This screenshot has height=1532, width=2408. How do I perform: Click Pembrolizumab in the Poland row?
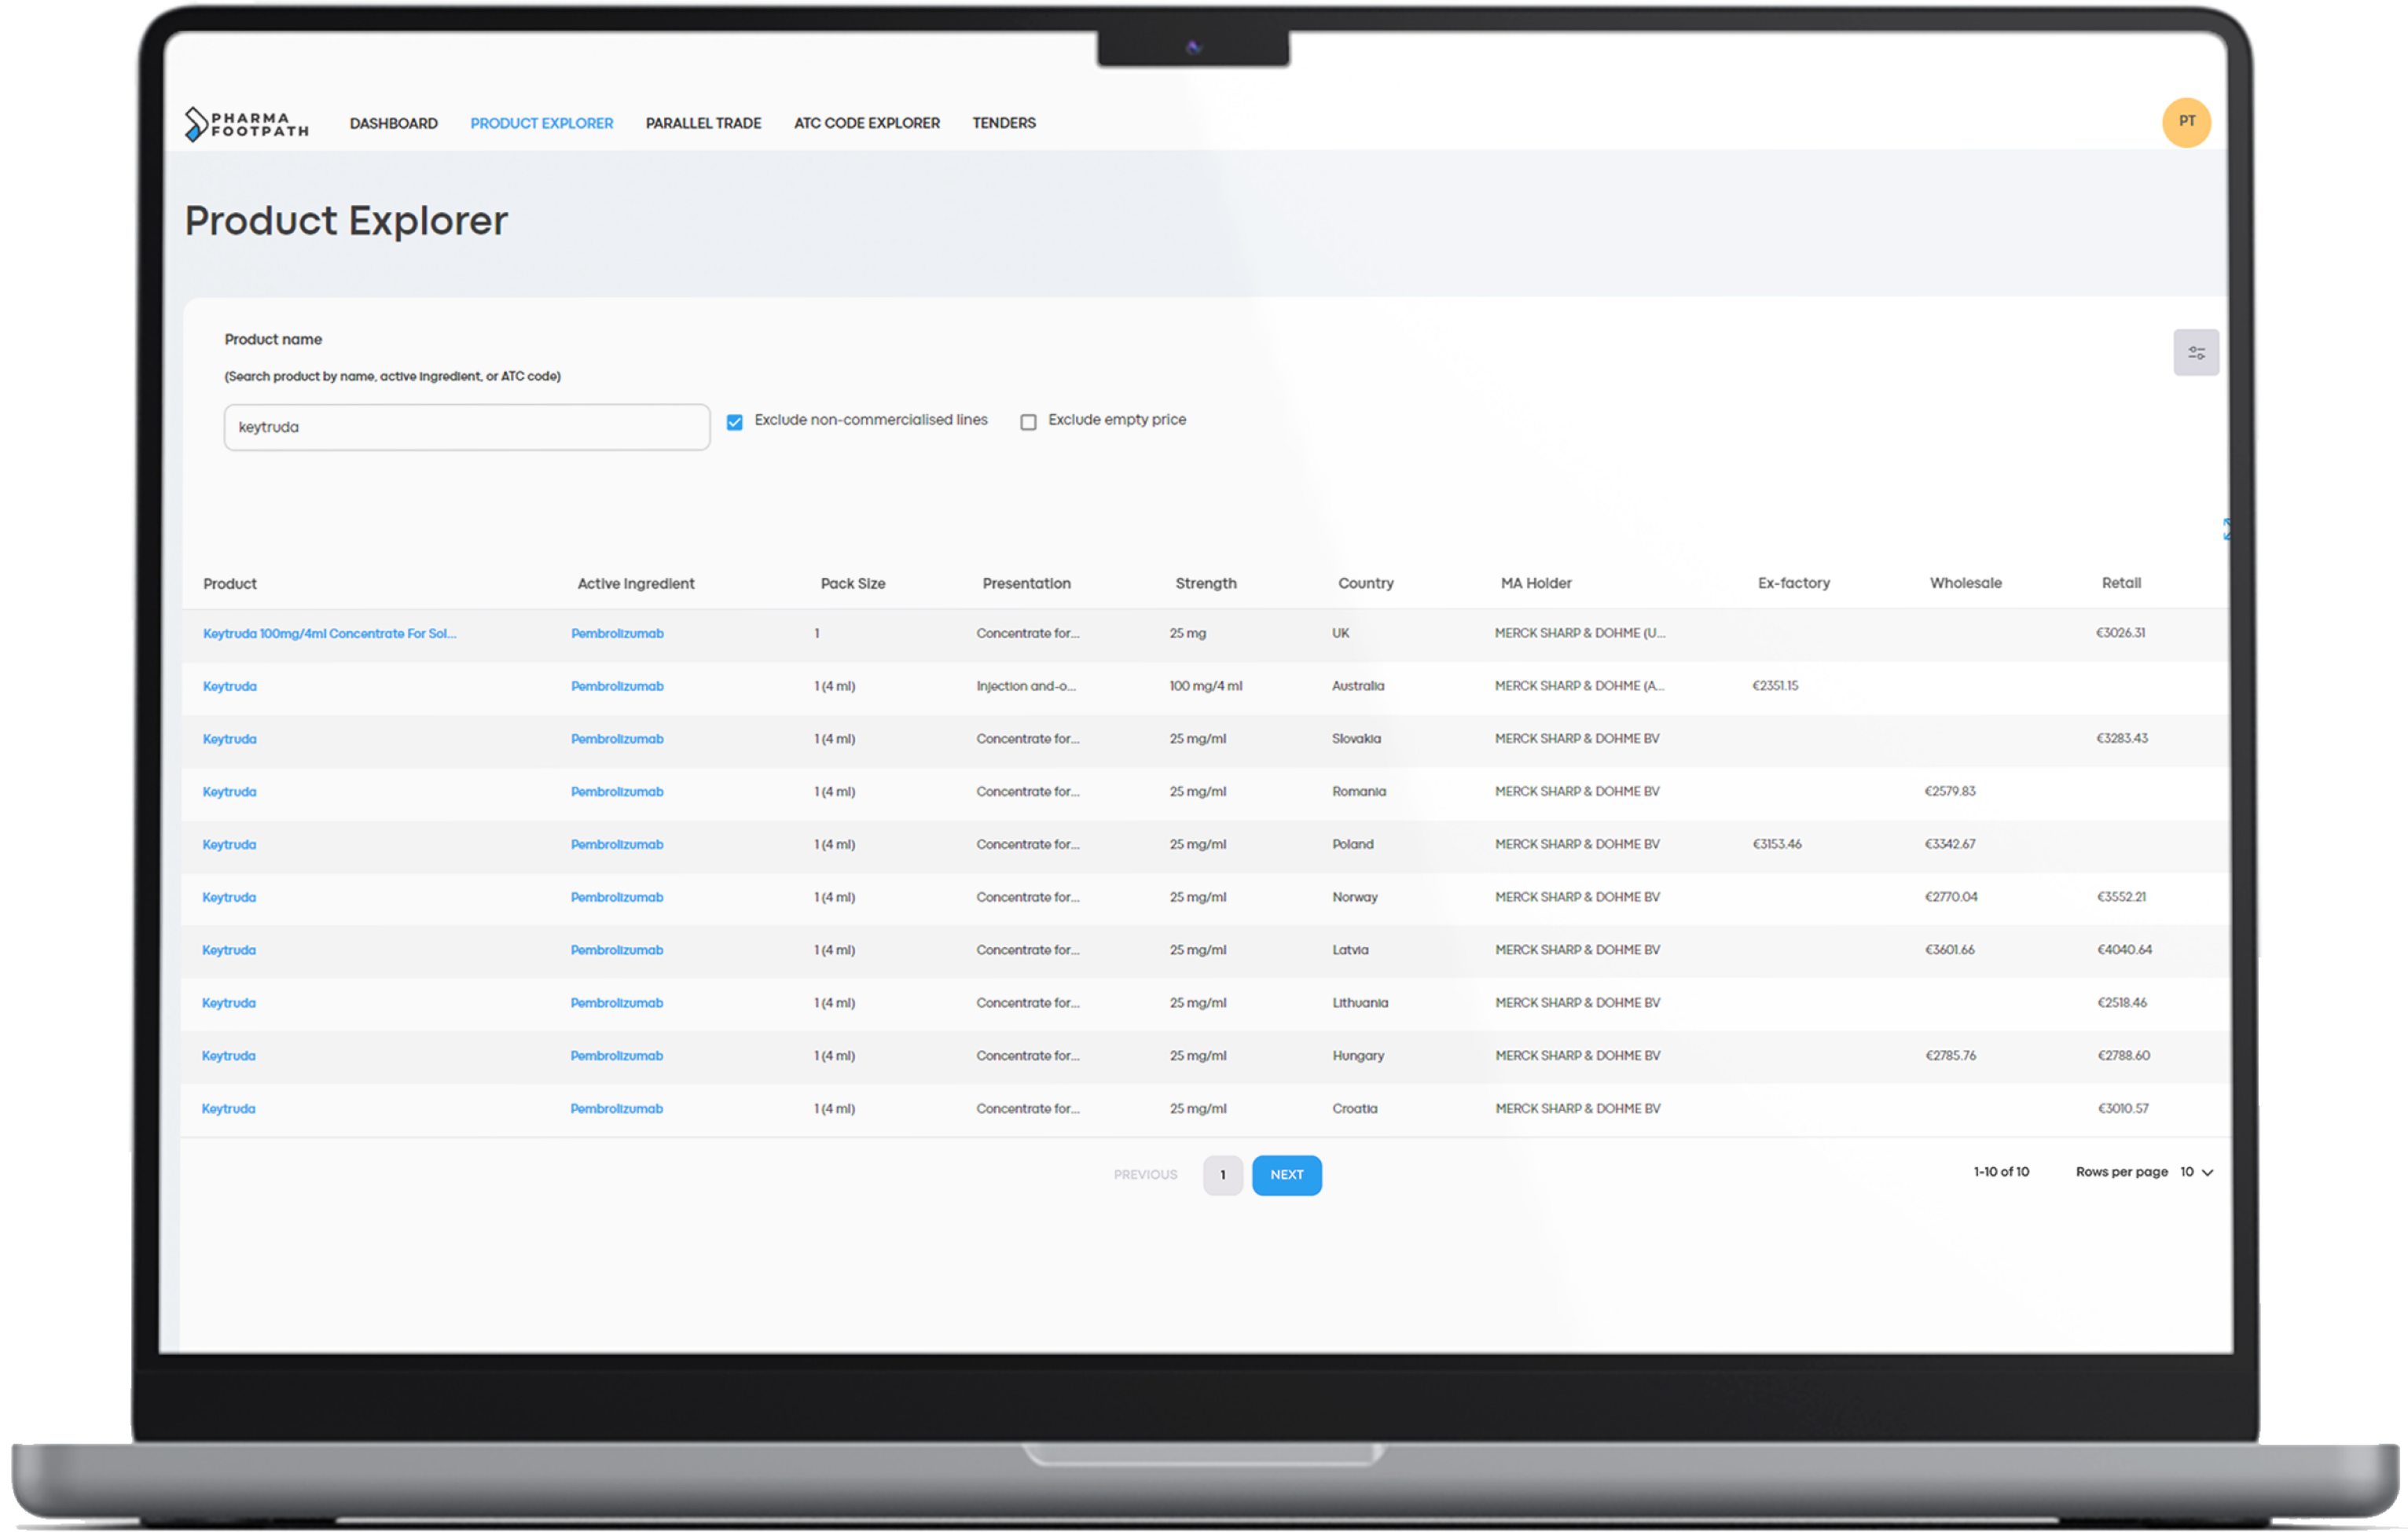617,845
